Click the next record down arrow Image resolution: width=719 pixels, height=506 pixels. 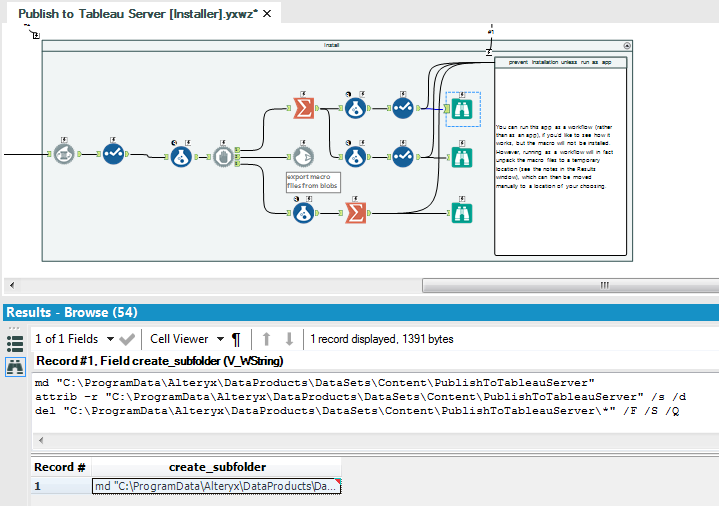(289, 339)
